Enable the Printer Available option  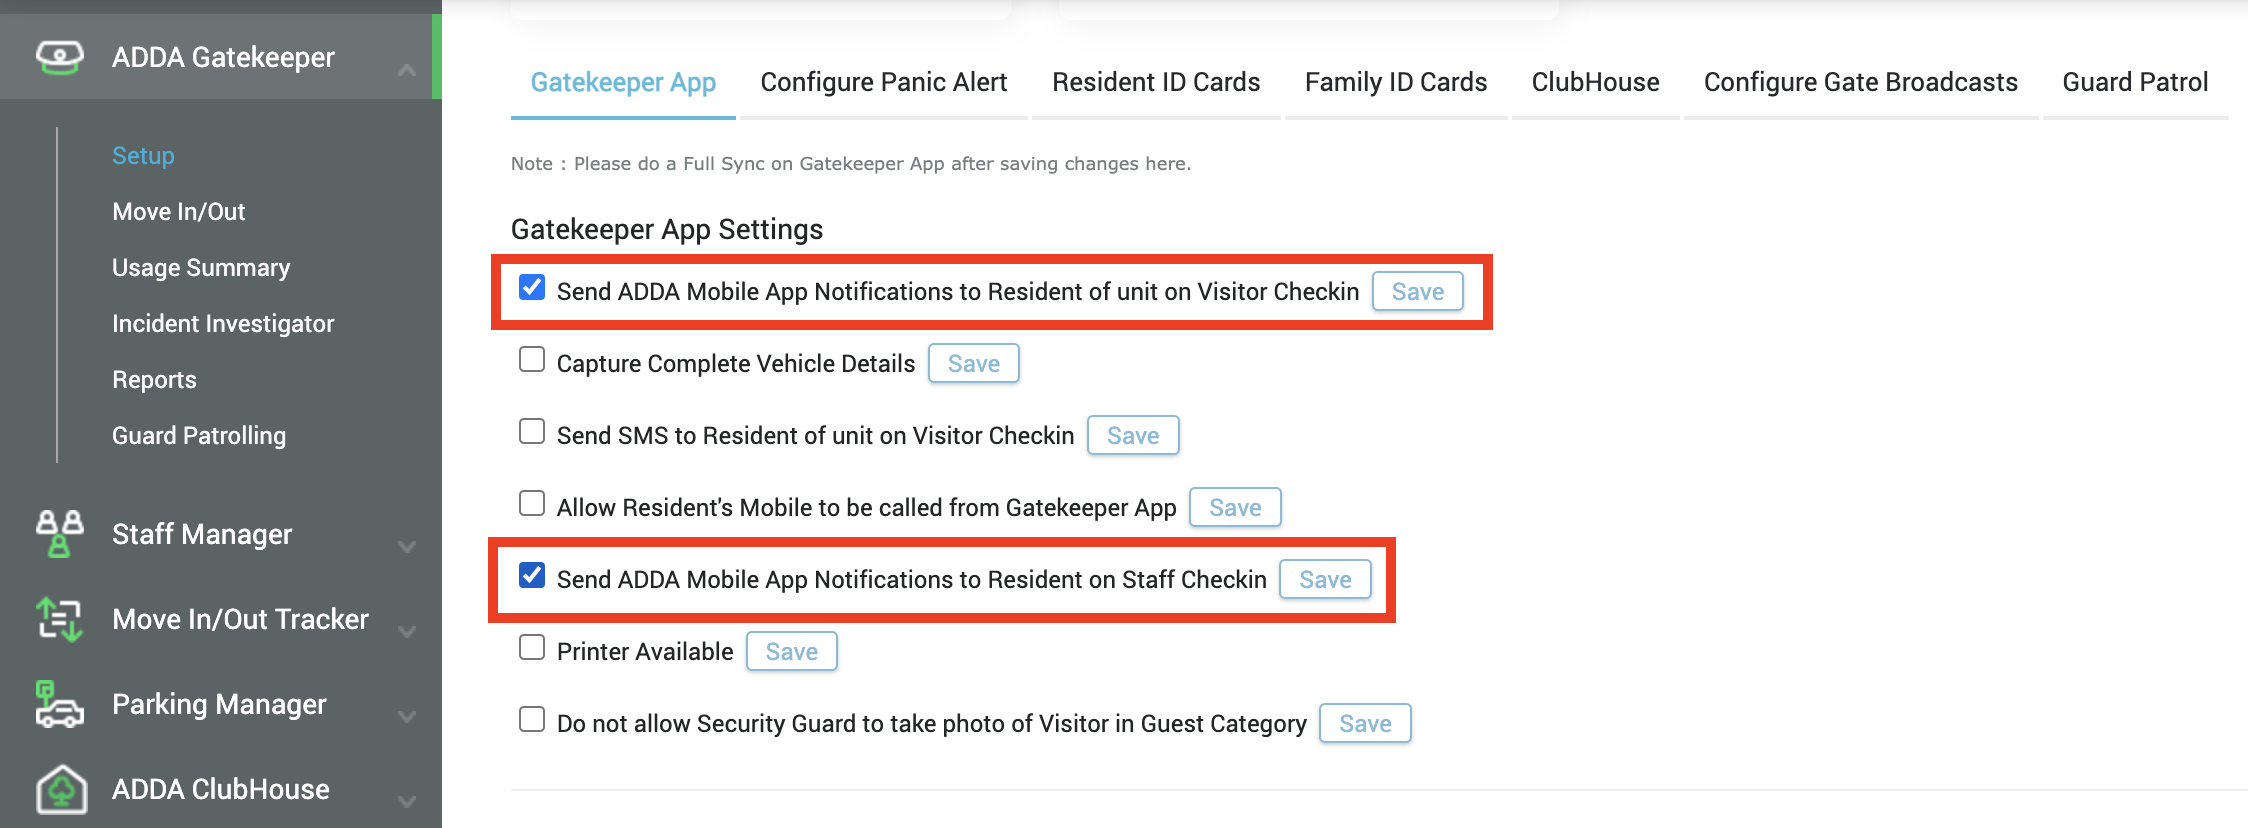coord(531,647)
